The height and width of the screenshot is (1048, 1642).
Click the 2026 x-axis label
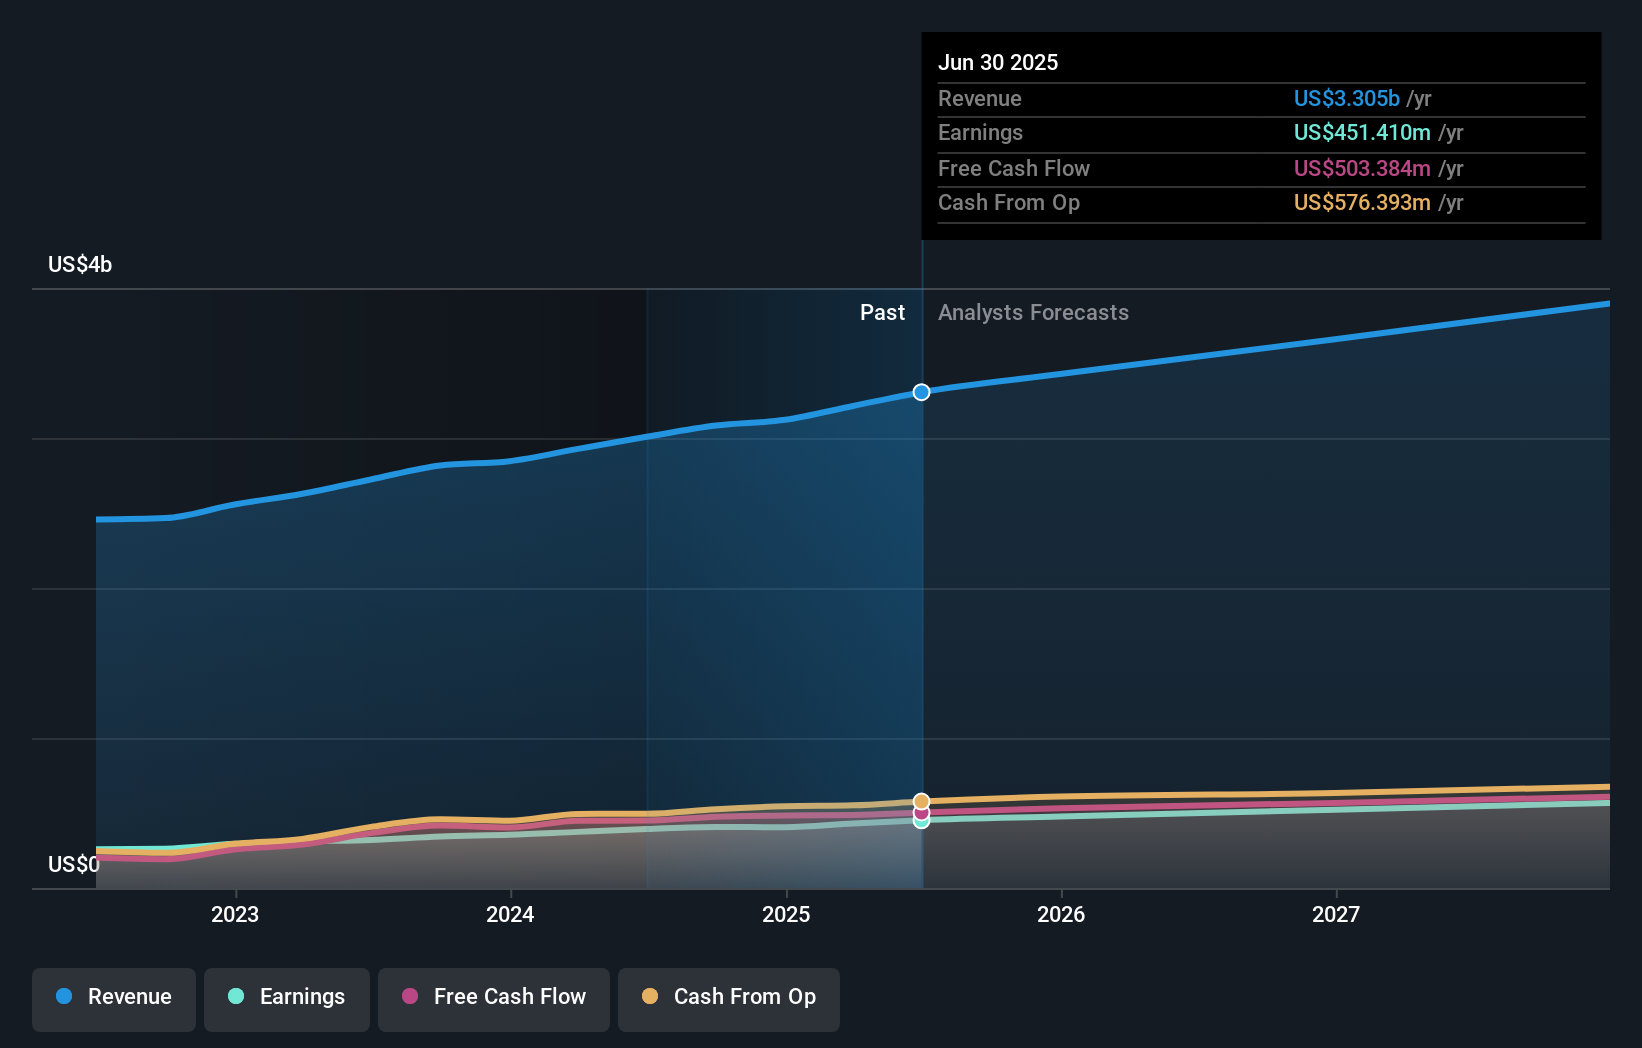tap(1061, 914)
